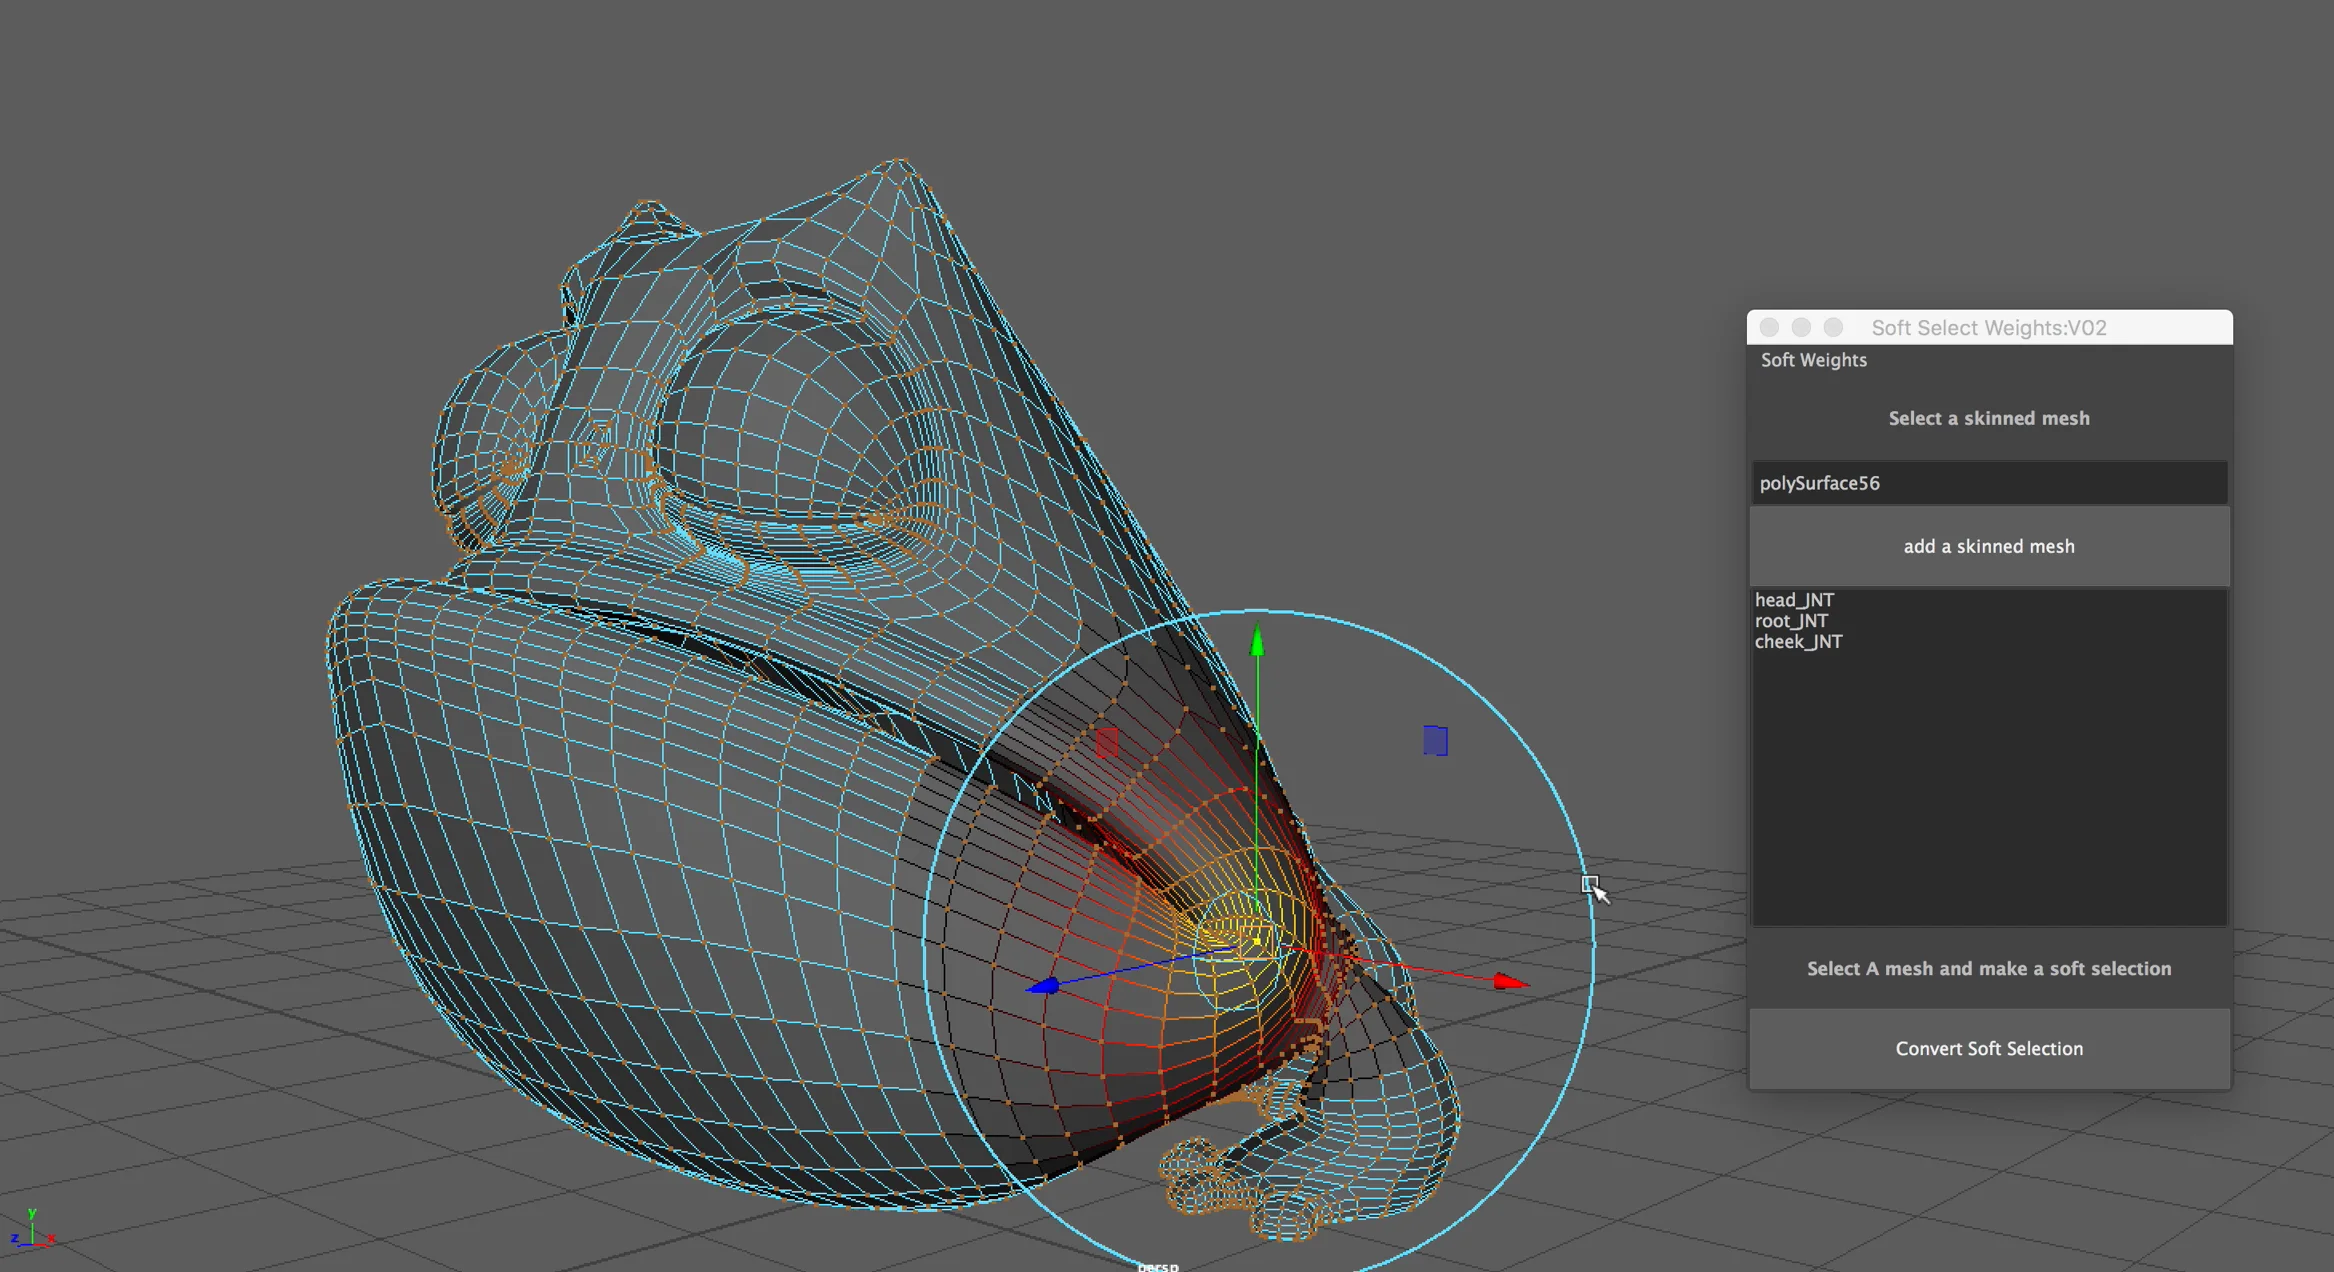Click the red square plane handle
The image size is (2334, 1272).
(x=1106, y=742)
